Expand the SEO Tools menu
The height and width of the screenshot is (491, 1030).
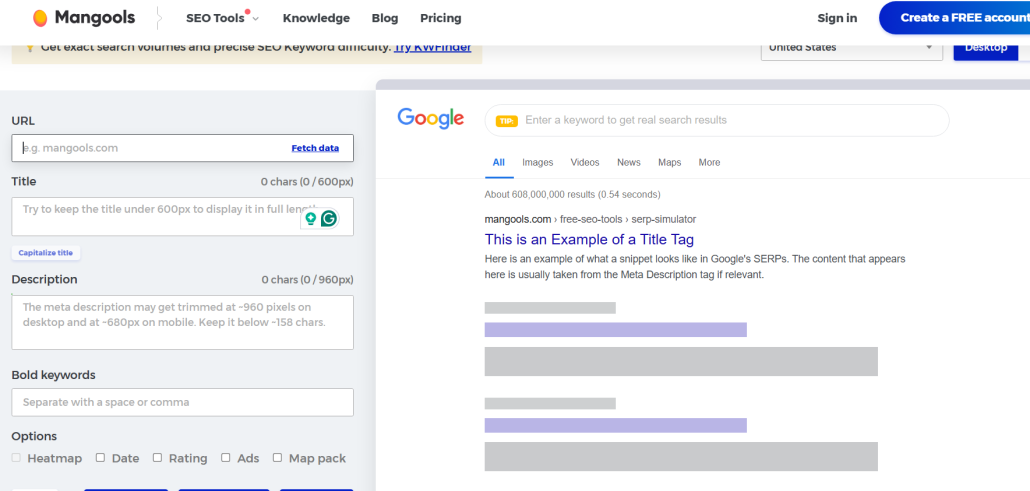(x=223, y=18)
